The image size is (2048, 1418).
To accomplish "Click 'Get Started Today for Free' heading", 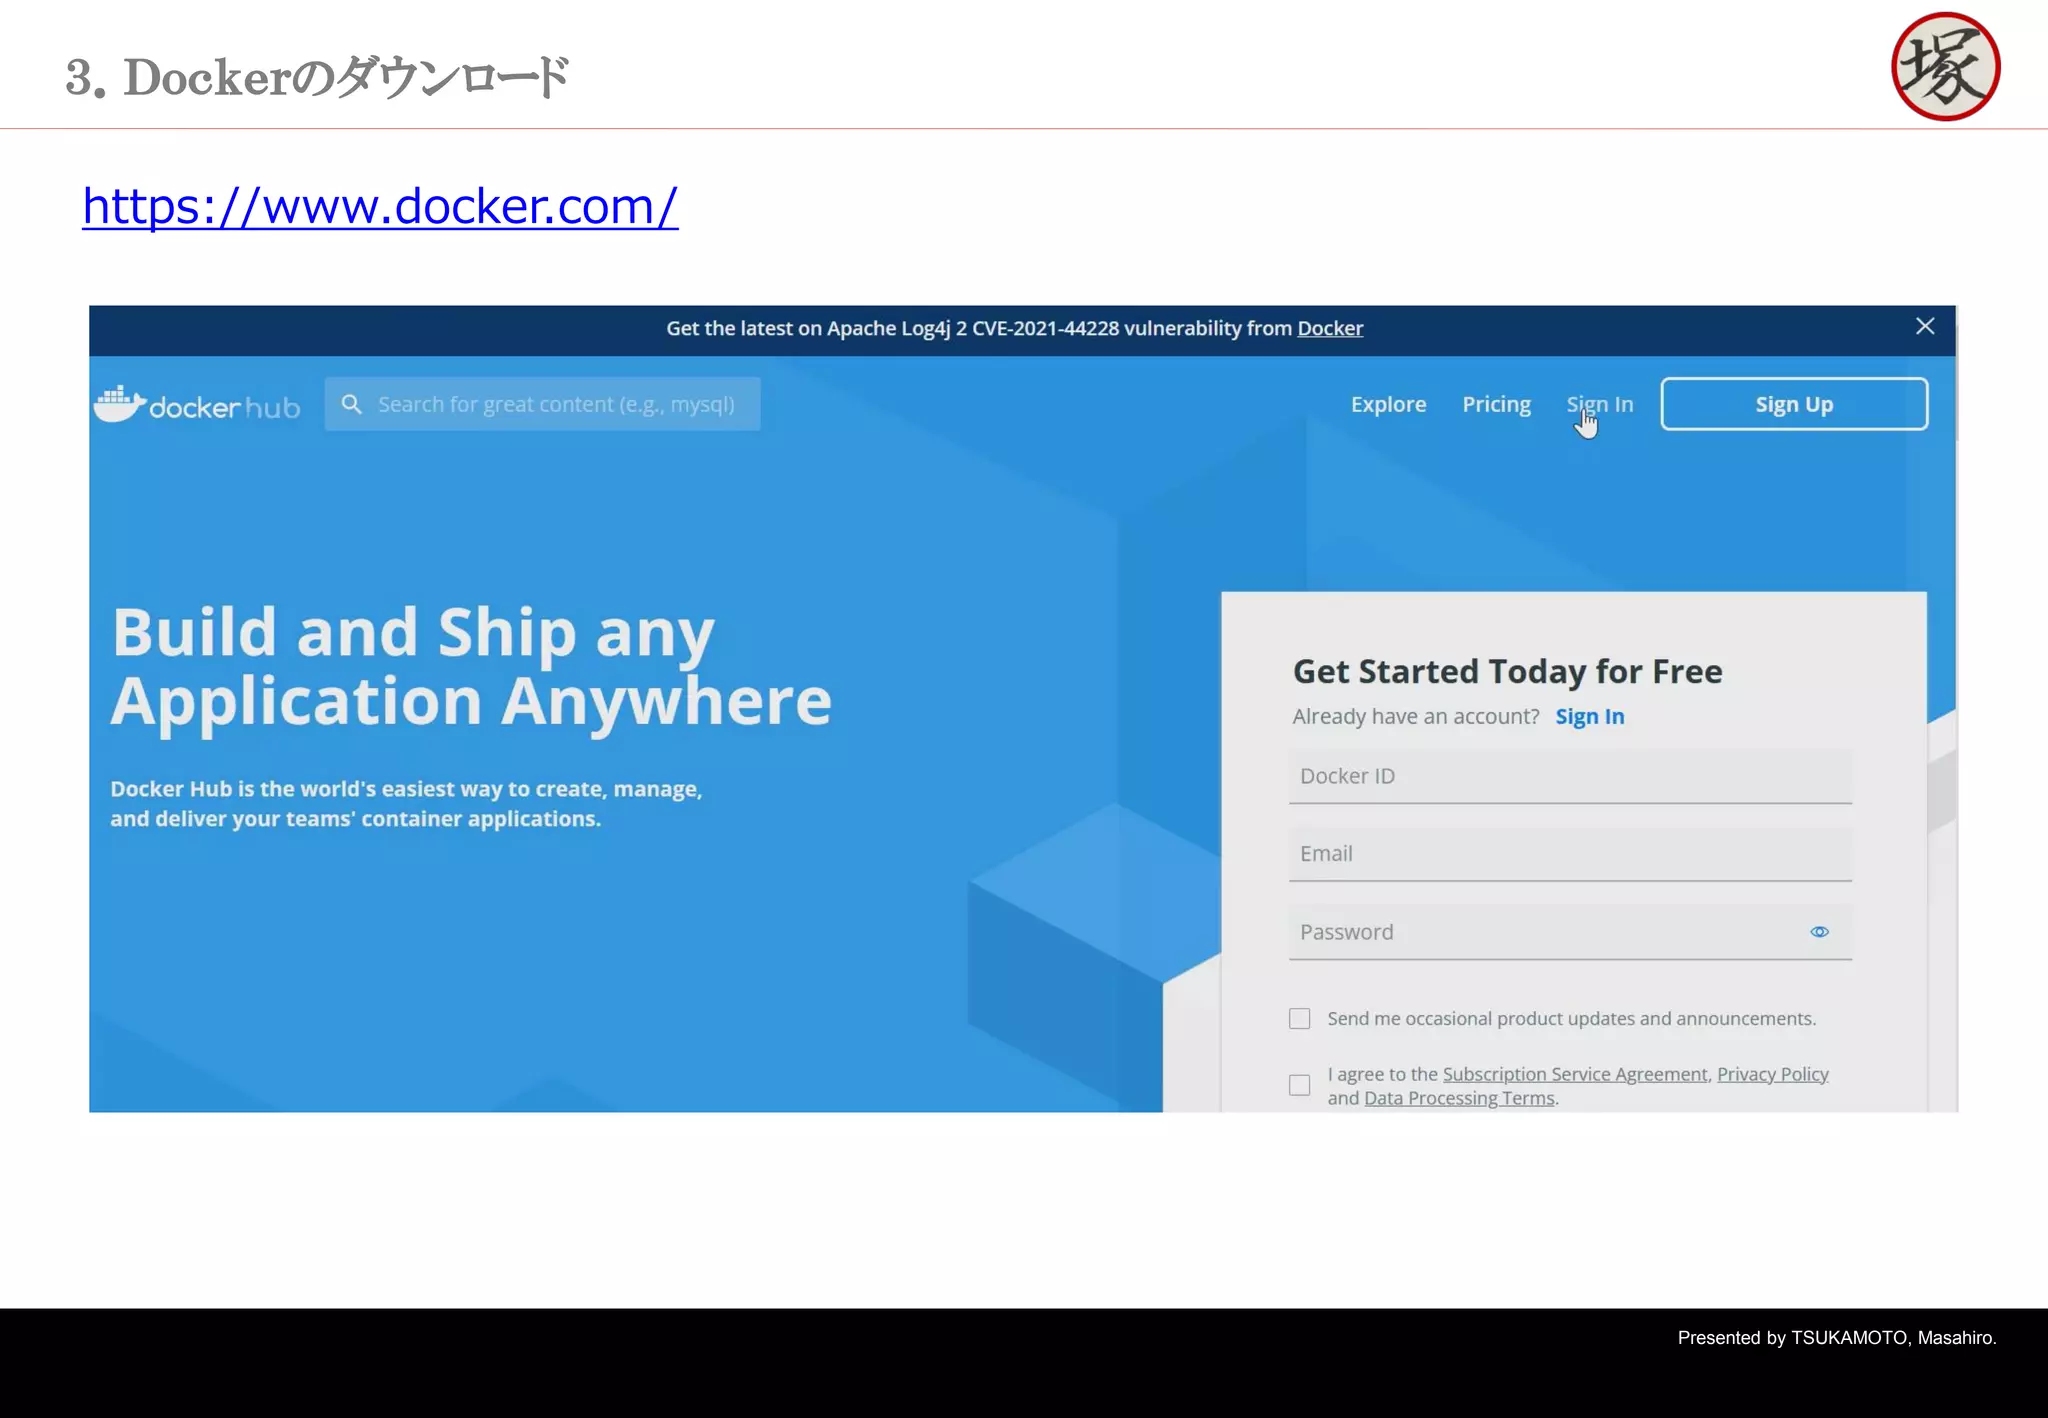I will coord(1507,671).
